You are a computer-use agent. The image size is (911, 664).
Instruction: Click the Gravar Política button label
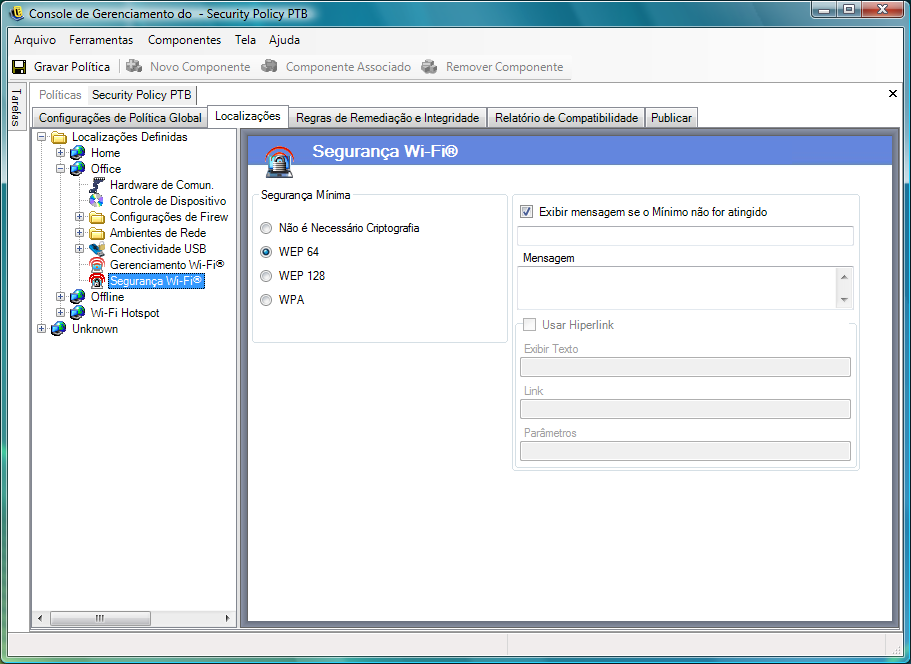(x=72, y=67)
